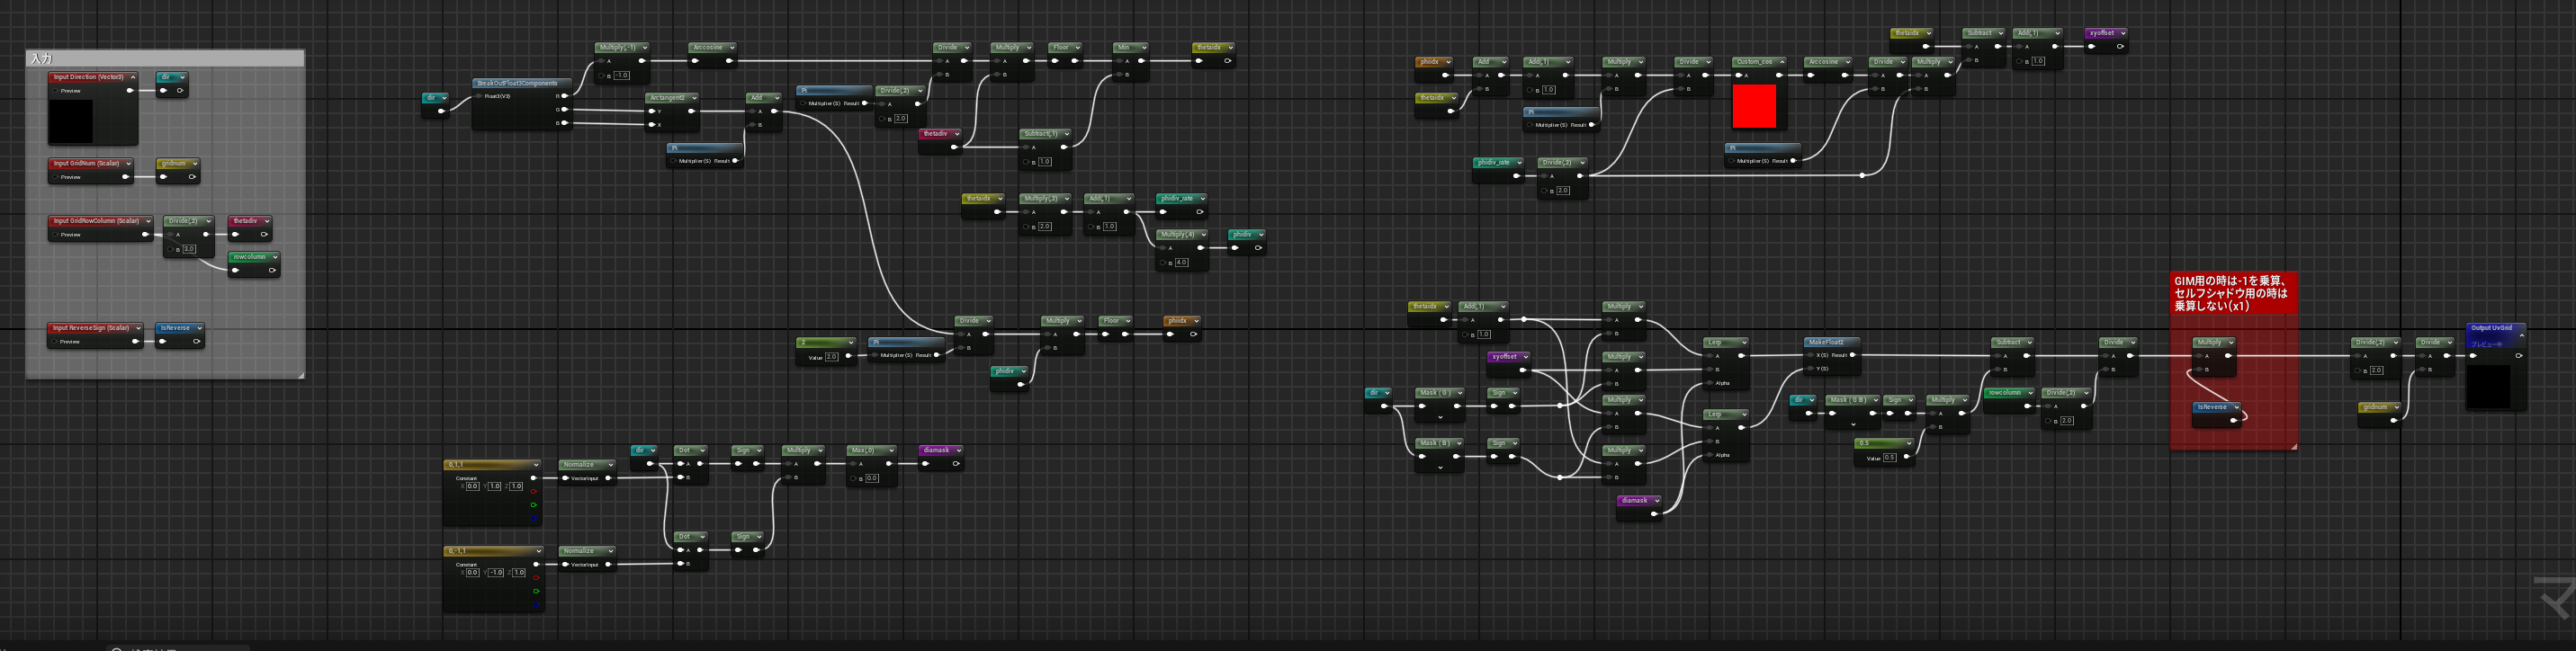Toggle the Input GridRowColumn (Scalar) node chevron
This screenshot has height=651, width=2576.
(148, 222)
